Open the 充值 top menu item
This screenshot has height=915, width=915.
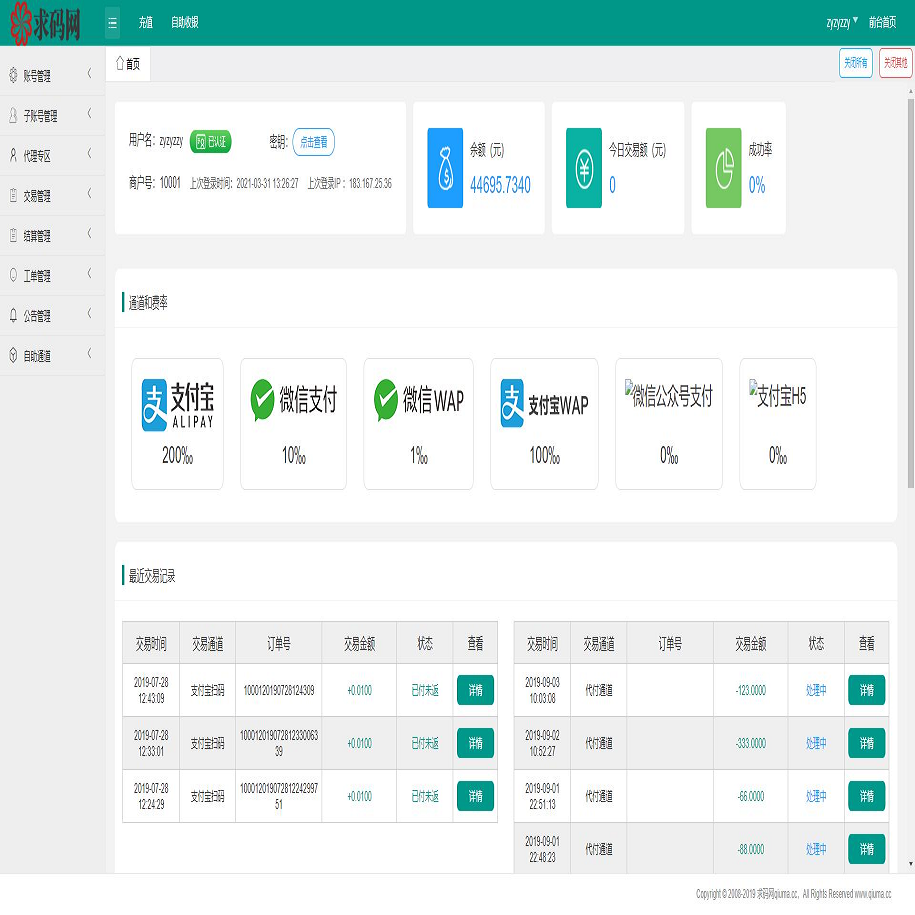tap(146, 22)
